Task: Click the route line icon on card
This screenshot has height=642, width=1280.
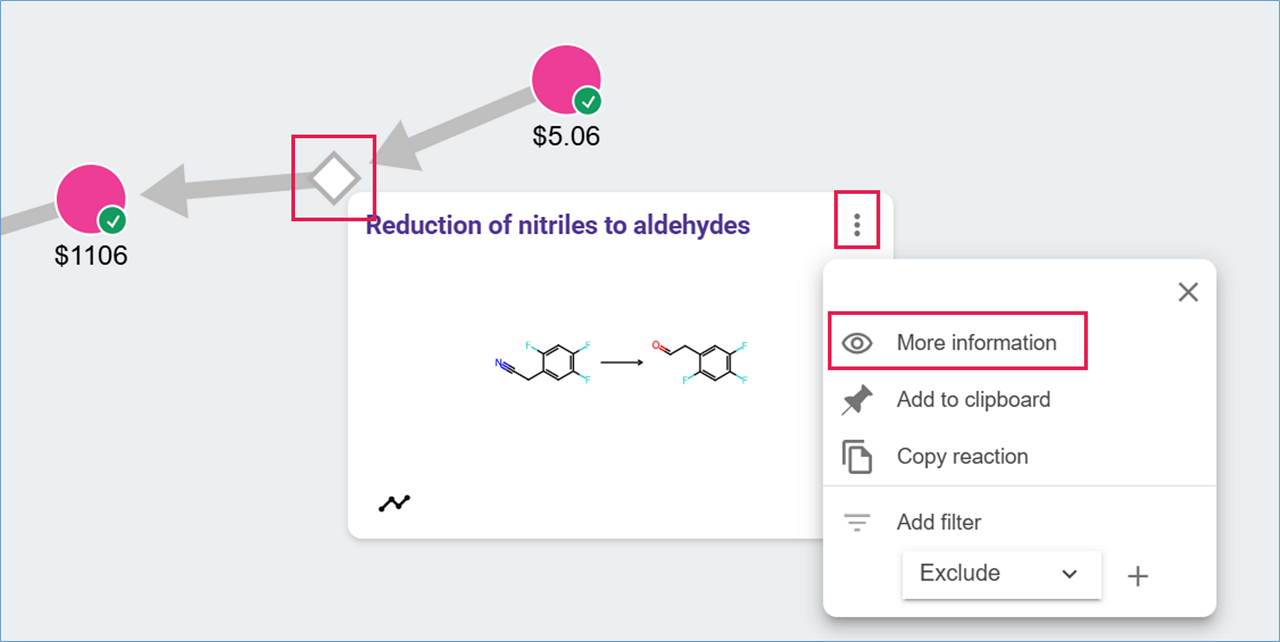Action: click(394, 503)
